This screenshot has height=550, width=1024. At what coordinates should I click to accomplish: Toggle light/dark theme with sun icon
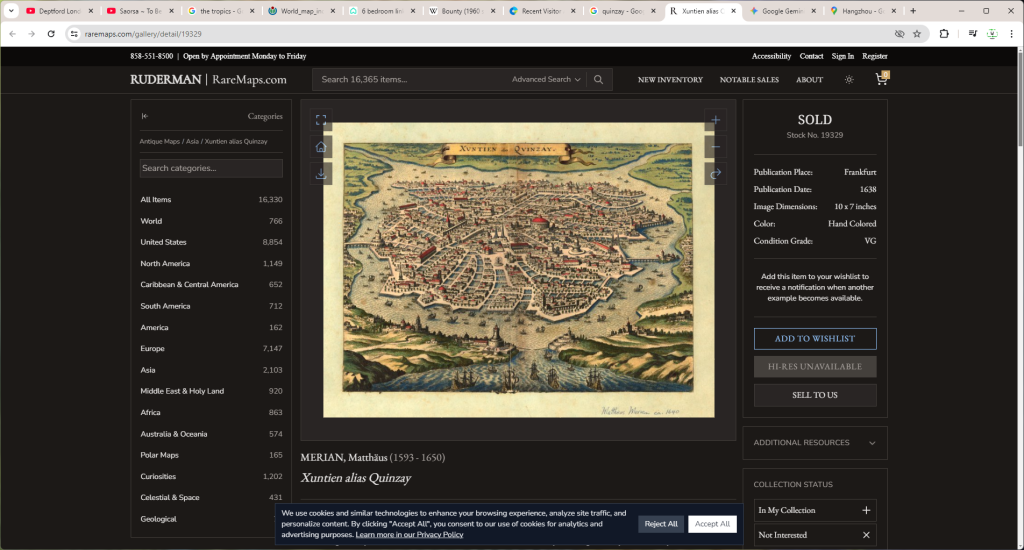[849, 79]
